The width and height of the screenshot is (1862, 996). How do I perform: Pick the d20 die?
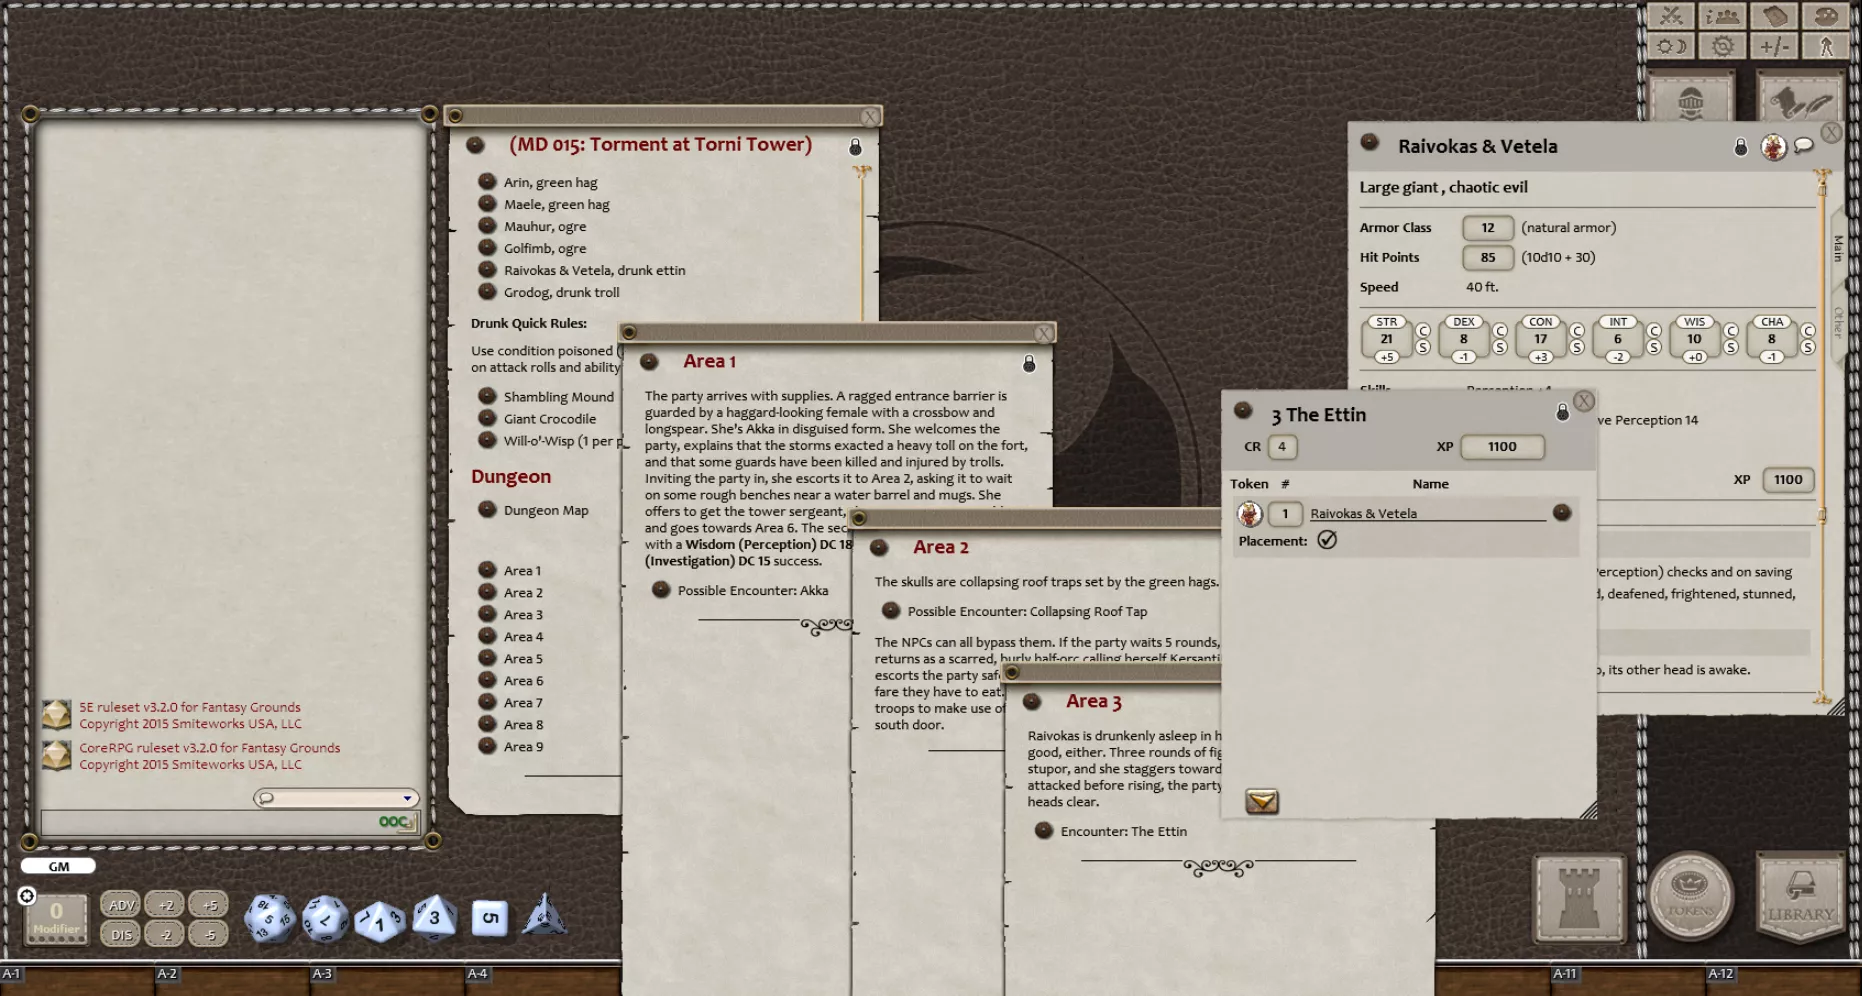pyautogui.click(x=270, y=918)
